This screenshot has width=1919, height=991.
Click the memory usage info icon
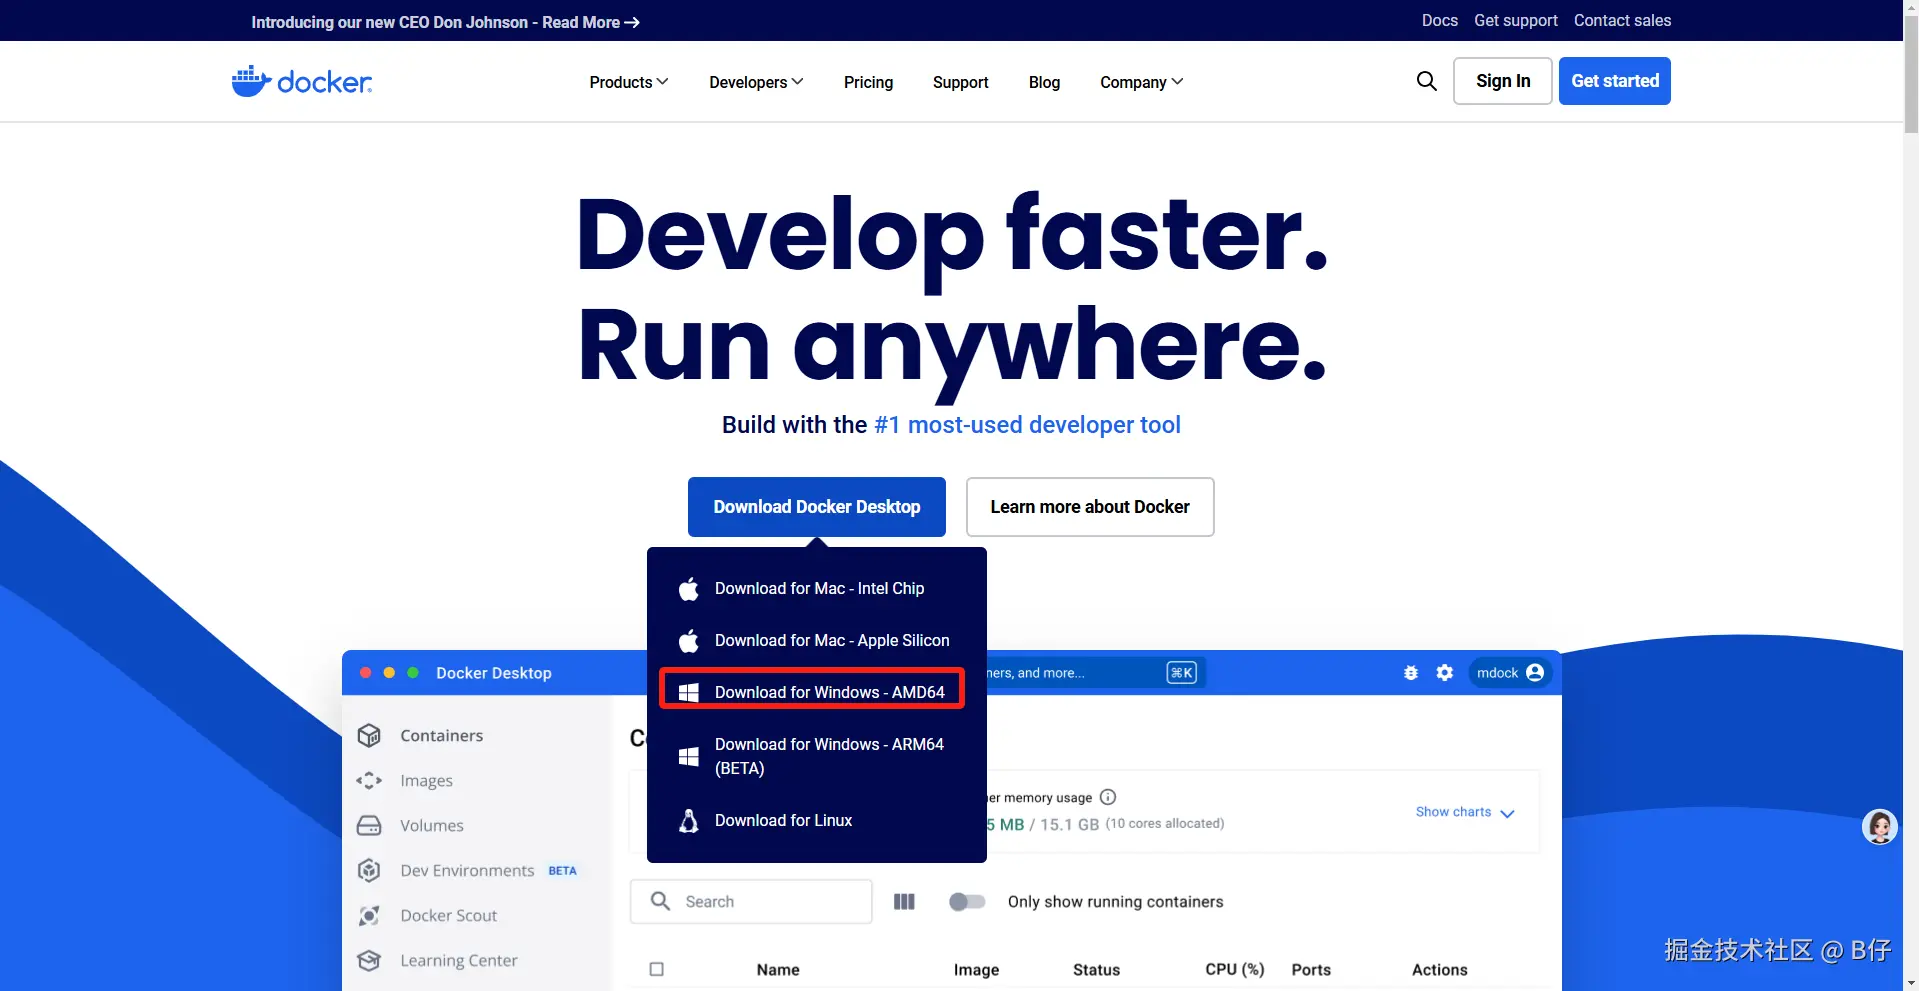pos(1108,797)
